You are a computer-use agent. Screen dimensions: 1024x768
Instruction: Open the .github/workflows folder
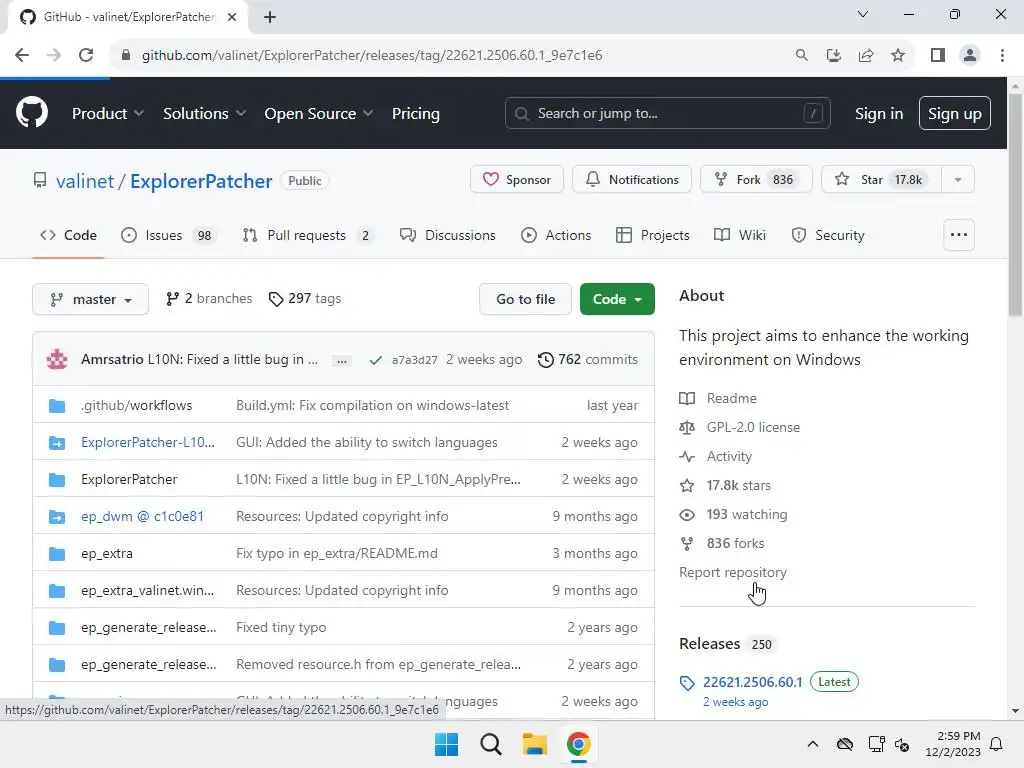pyautogui.click(x=136, y=405)
